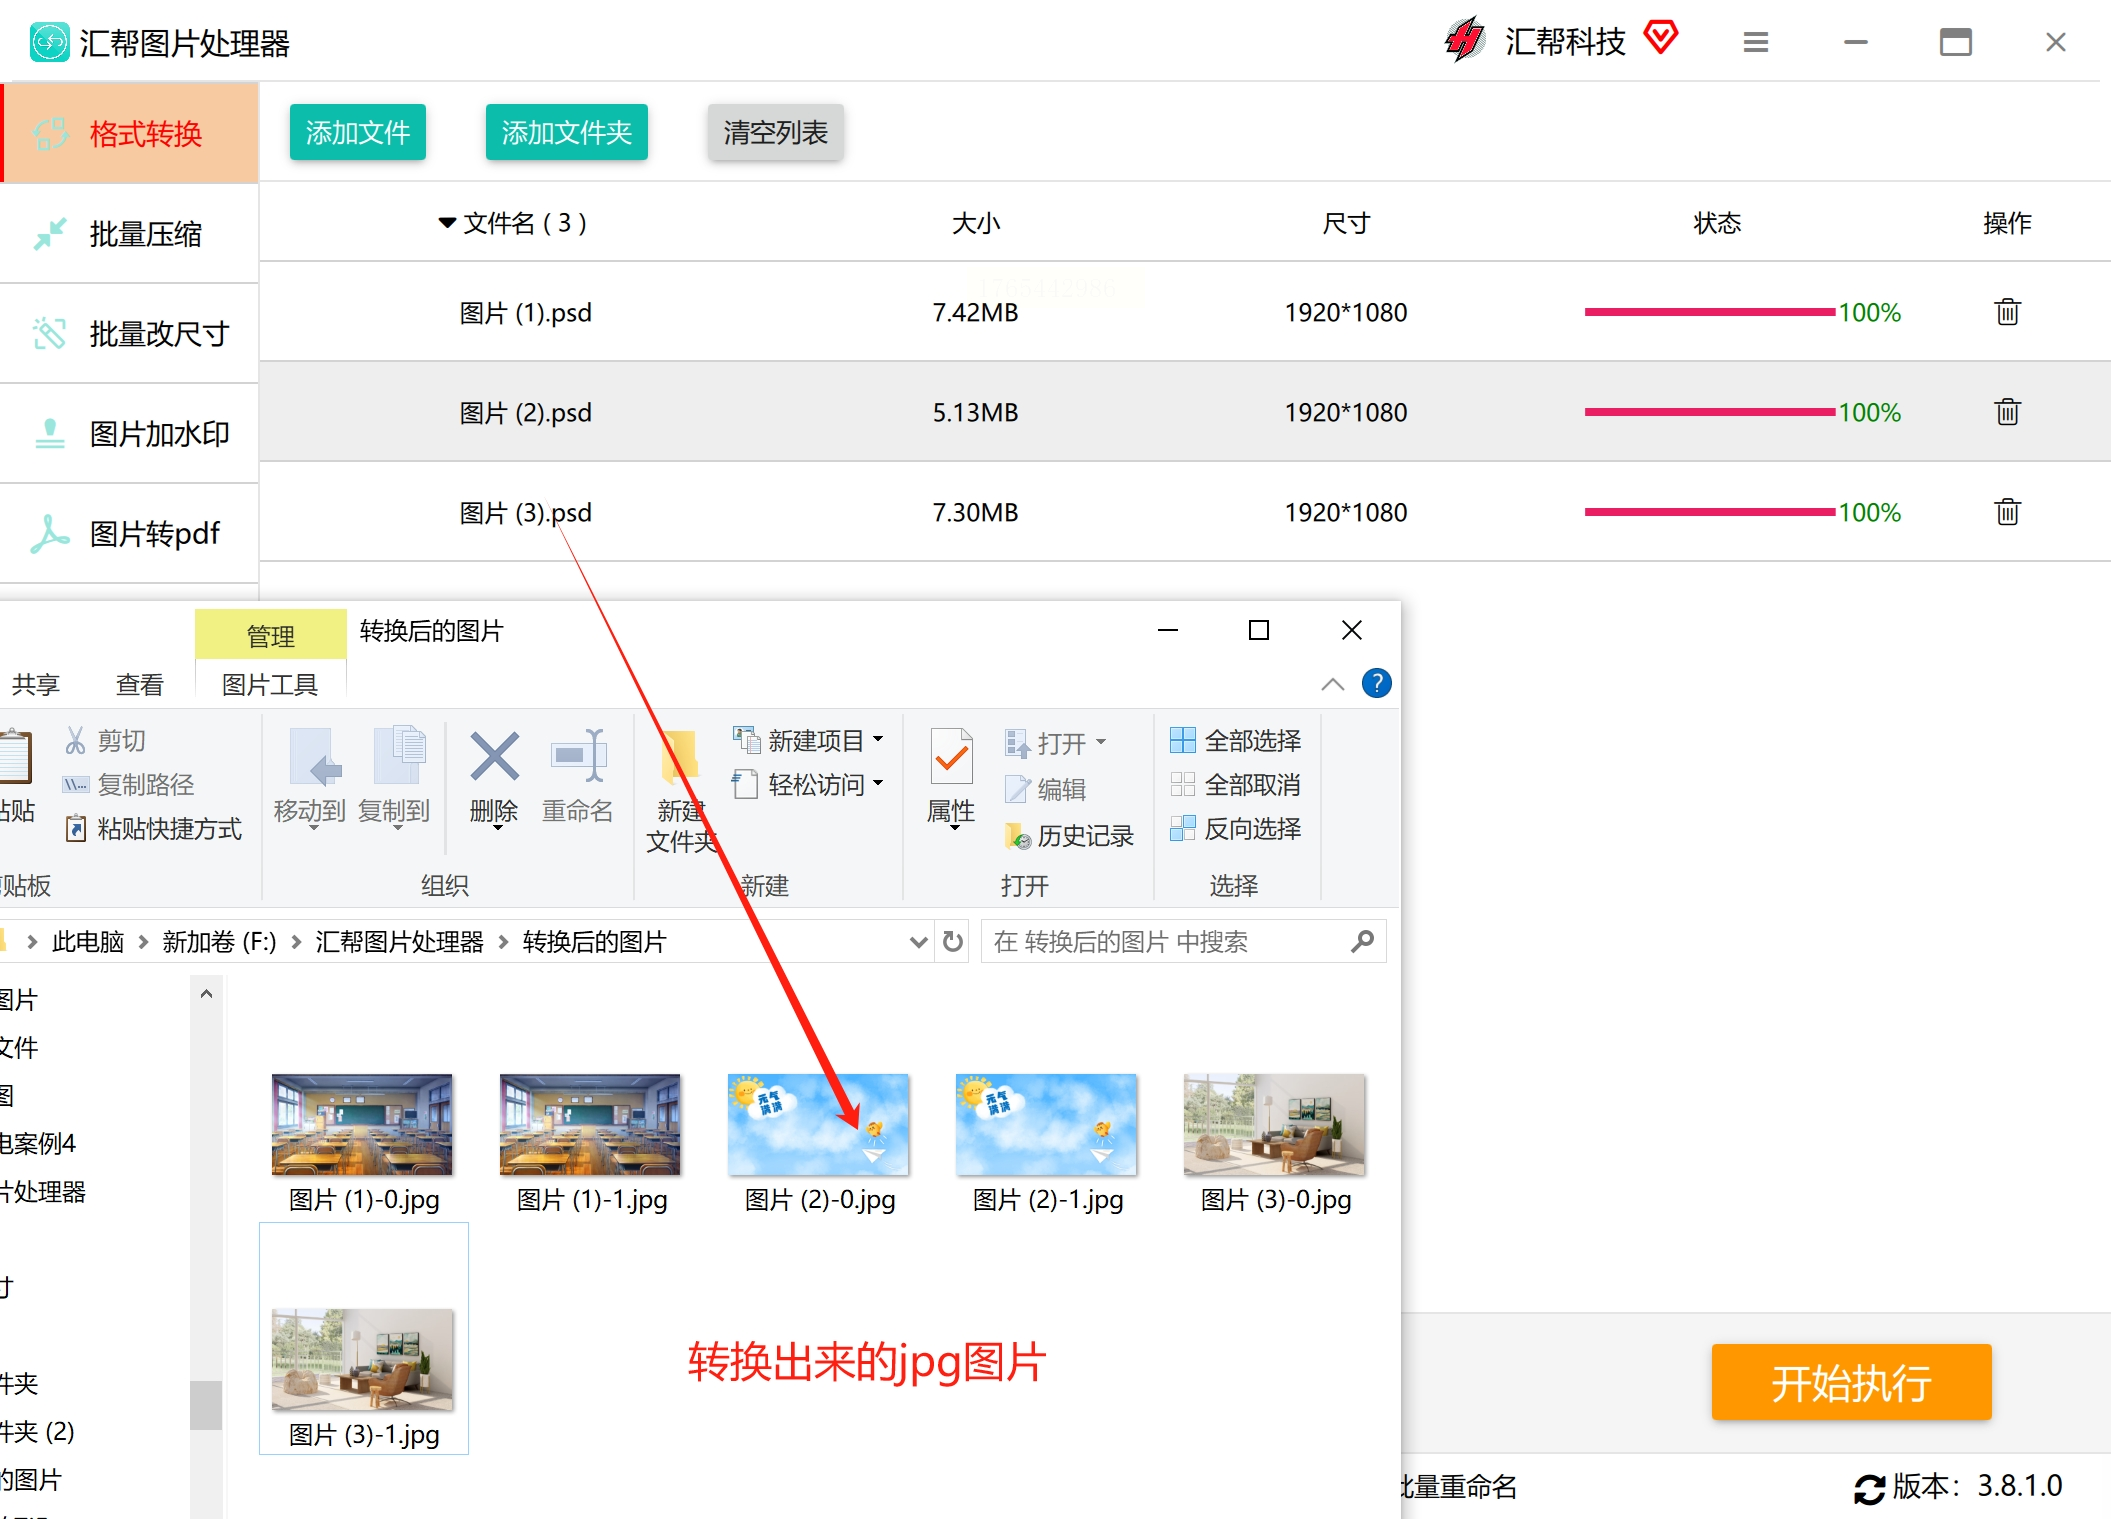Viewport: 2111px width, 1519px height.
Task: Click trash icon for 图片 (3).psd row
Action: (x=2007, y=512)
